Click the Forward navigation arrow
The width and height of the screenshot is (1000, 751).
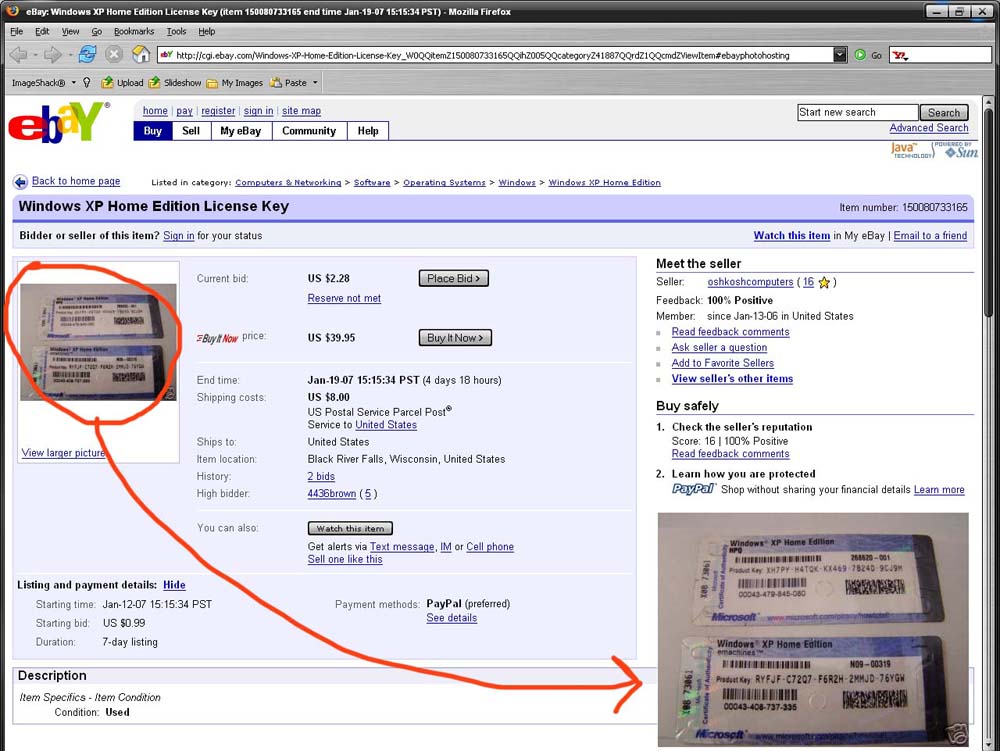click(50, 55)
